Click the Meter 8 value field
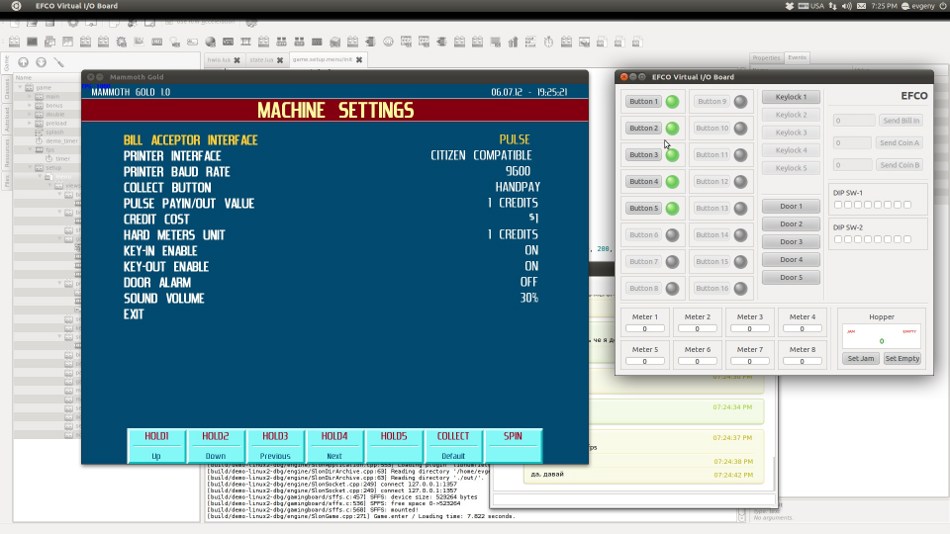This screenshot has height=534, width=950. coord(802,361)
